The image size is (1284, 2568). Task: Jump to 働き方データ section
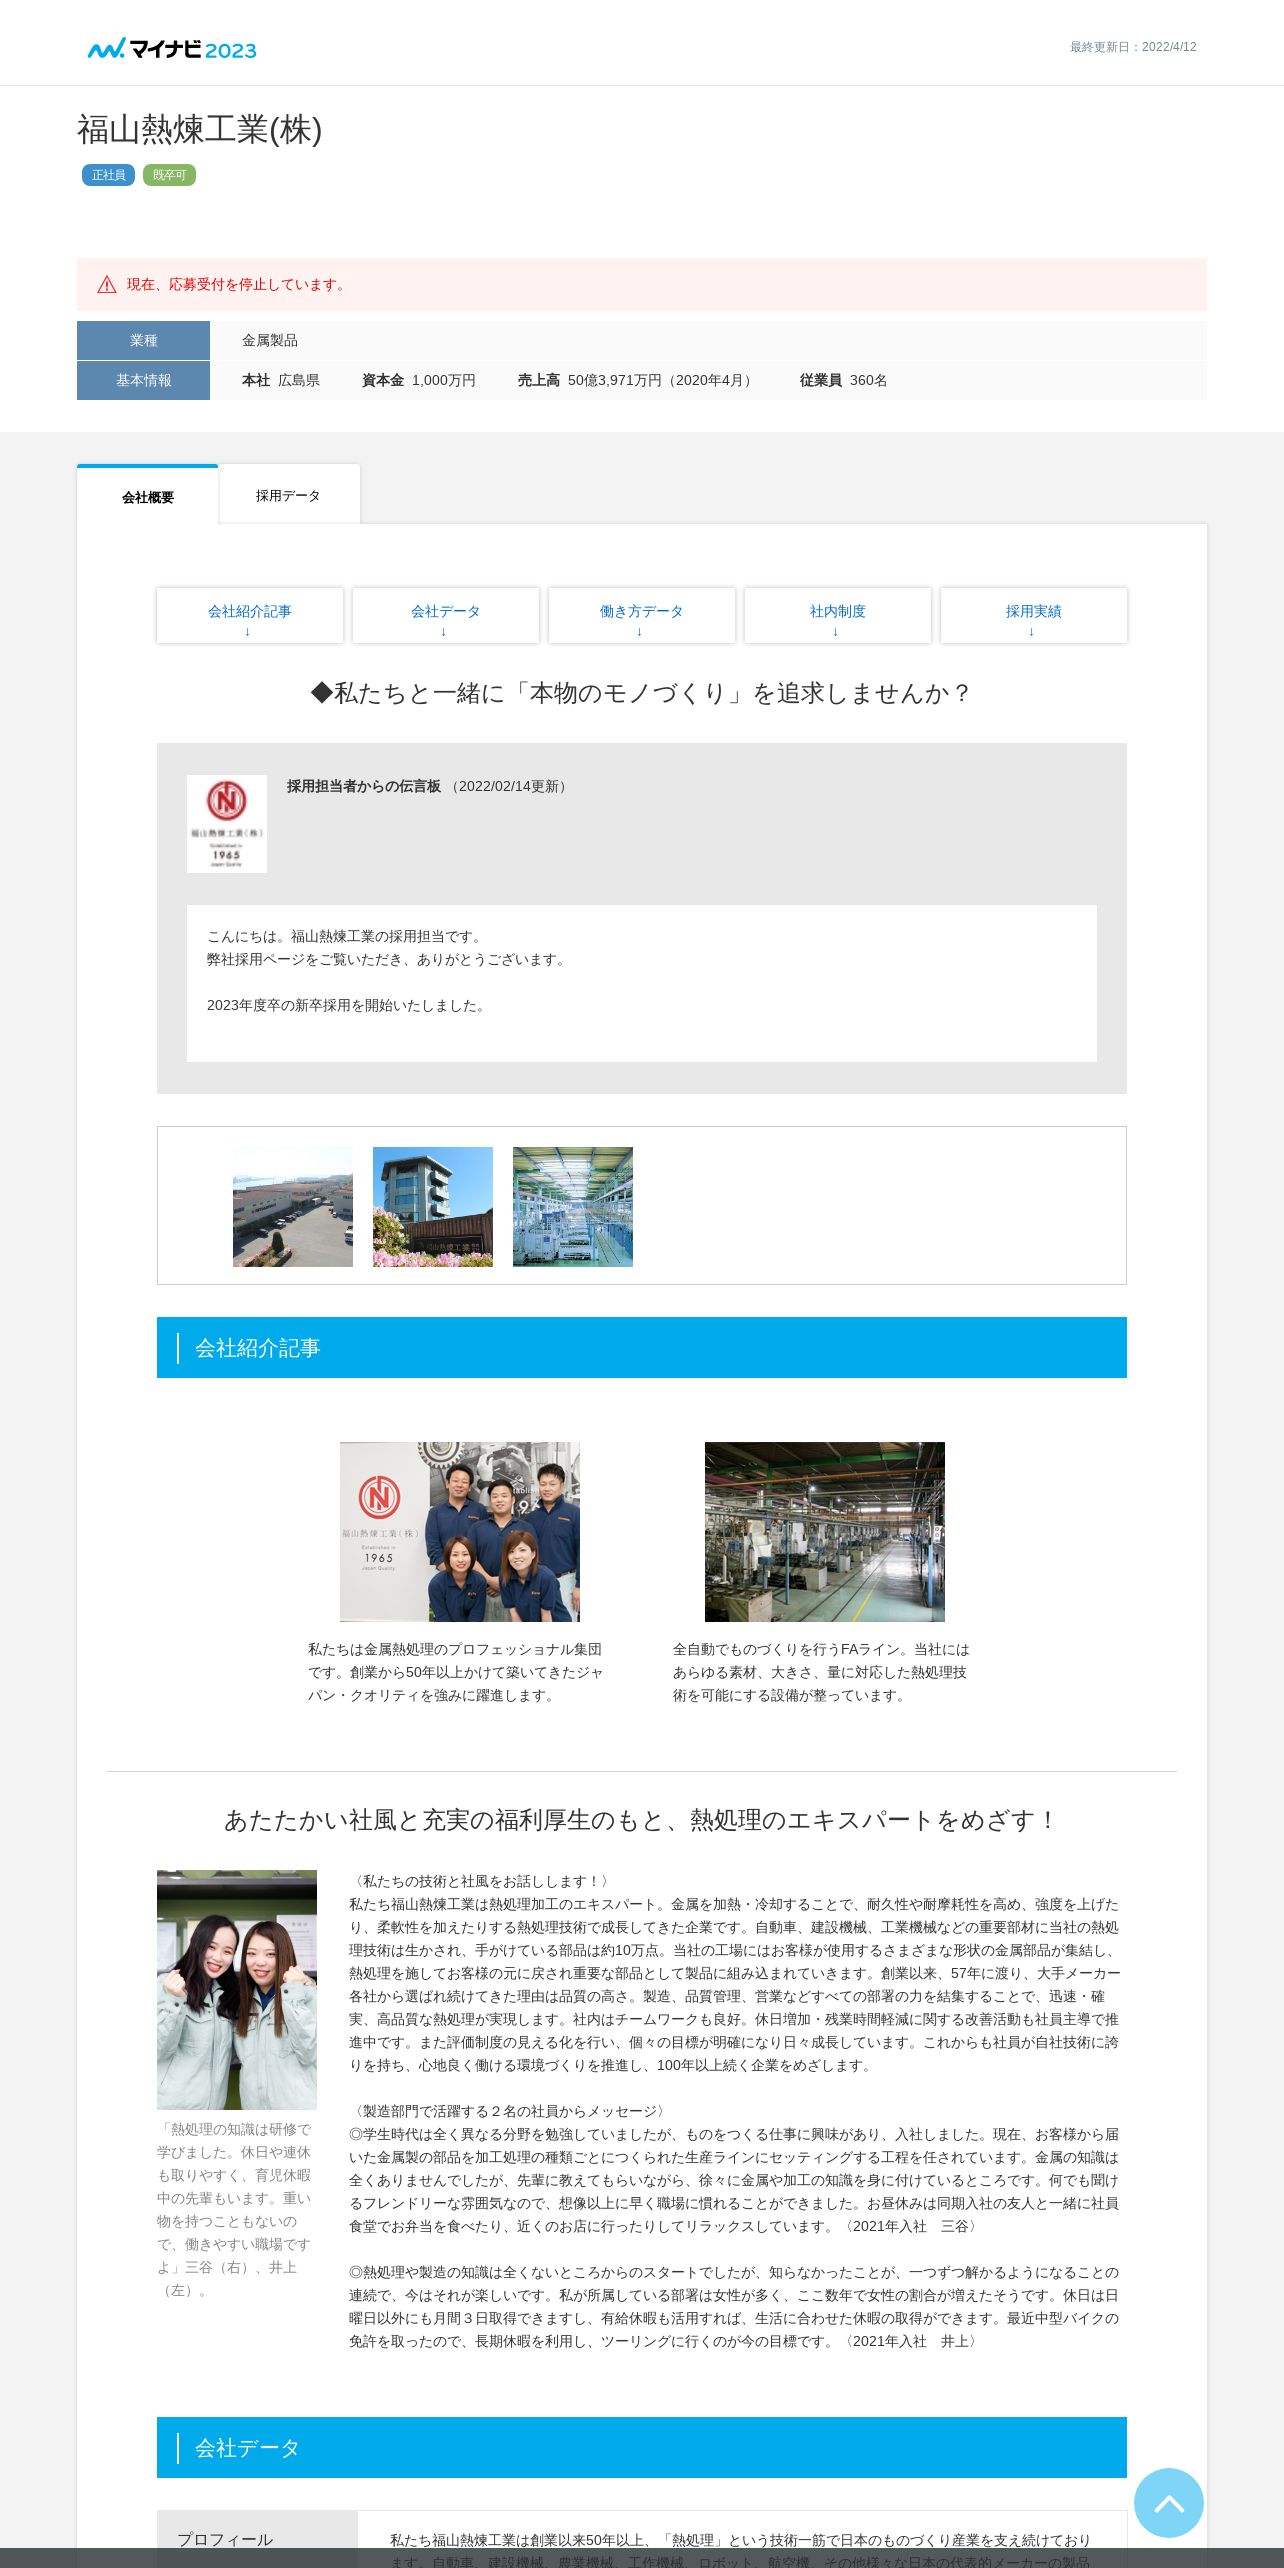coord(642,616)
